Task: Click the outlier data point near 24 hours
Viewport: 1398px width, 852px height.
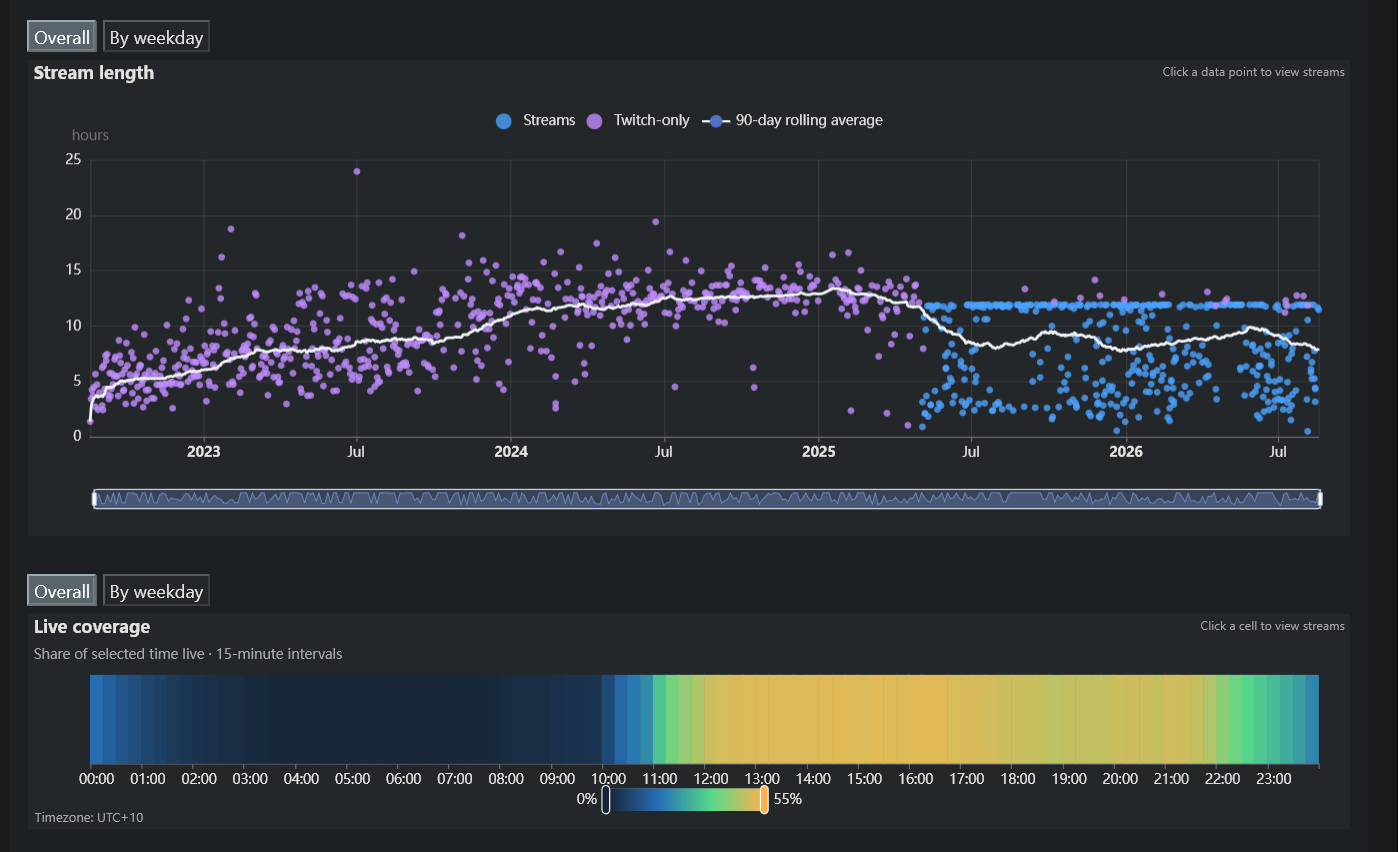Action: pyautogui.click(x=357, y=171)
